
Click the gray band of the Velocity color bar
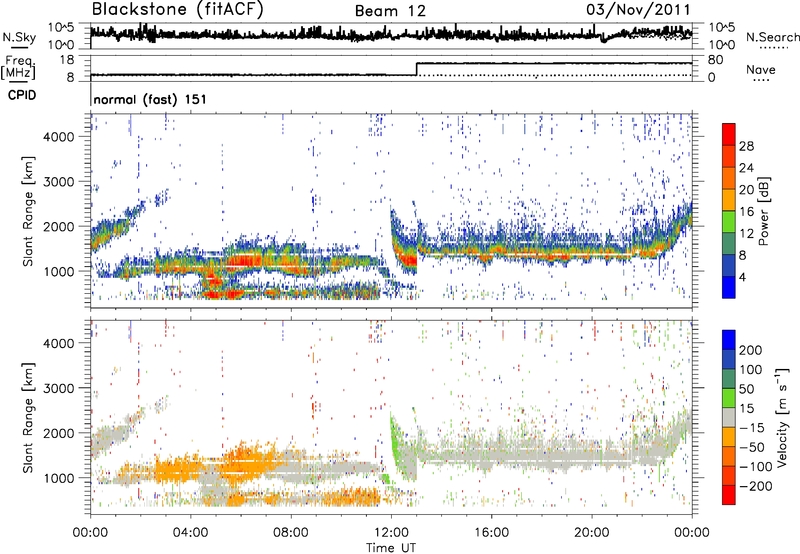tap(729, 418)
